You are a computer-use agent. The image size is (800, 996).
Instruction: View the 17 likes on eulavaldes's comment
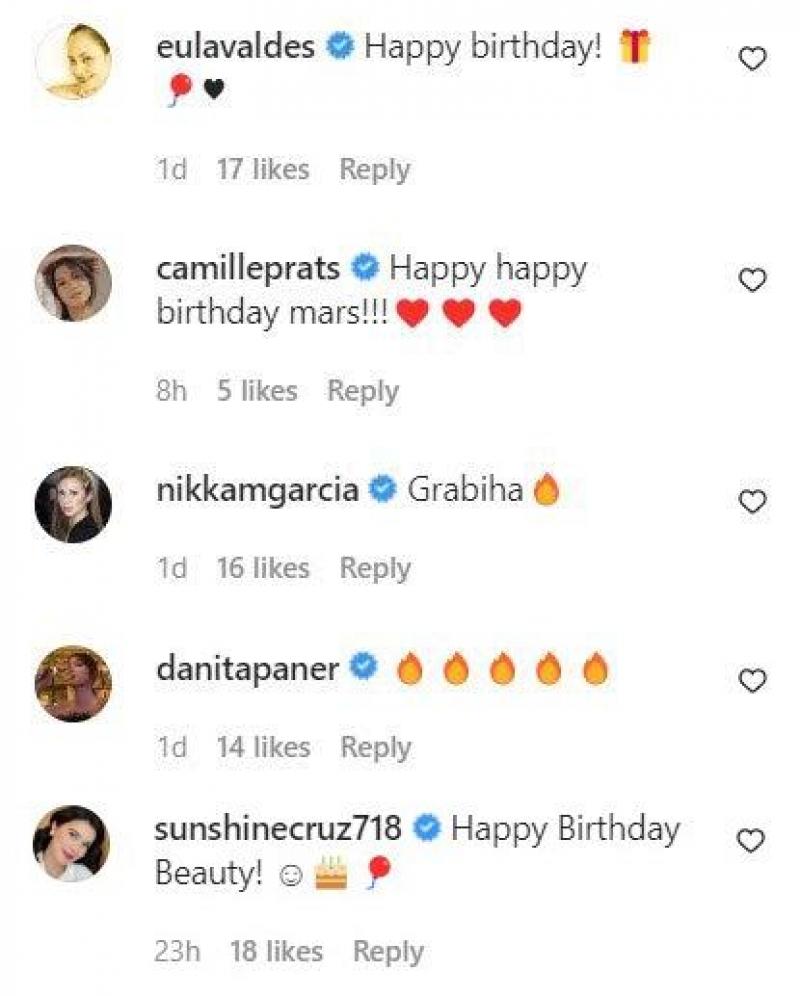coord(262,170)
